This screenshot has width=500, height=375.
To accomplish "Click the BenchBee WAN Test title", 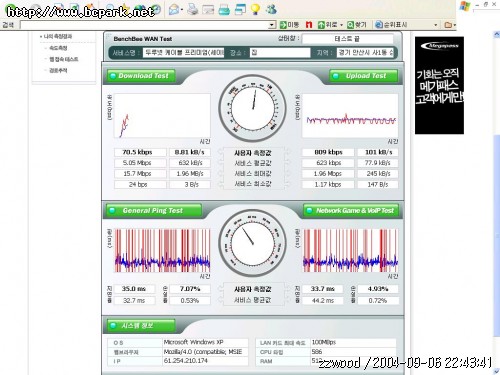I will pyautogui.click(x=143, y=39).
